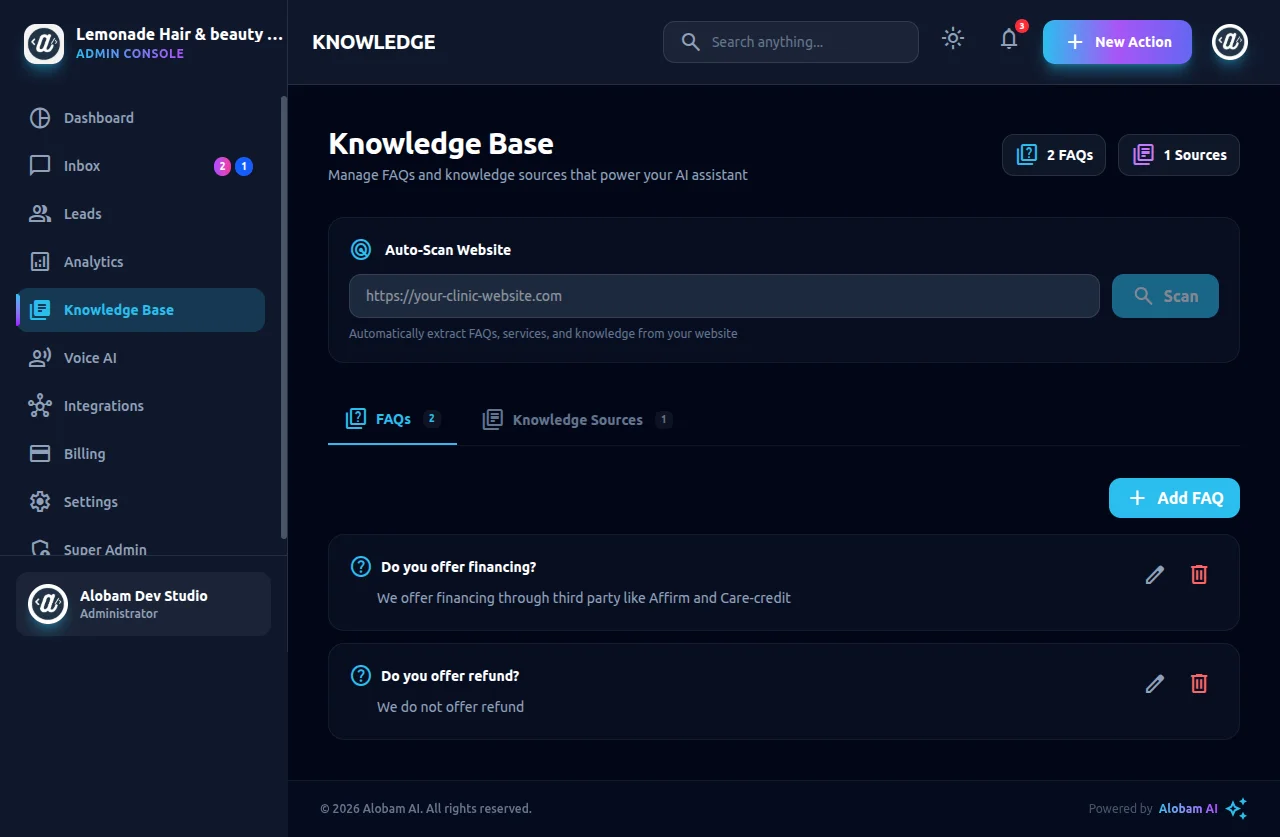Viewport: 1280px width, 837px height.
Task: Open user avatar in top bar
Action: coord(1230,42)
